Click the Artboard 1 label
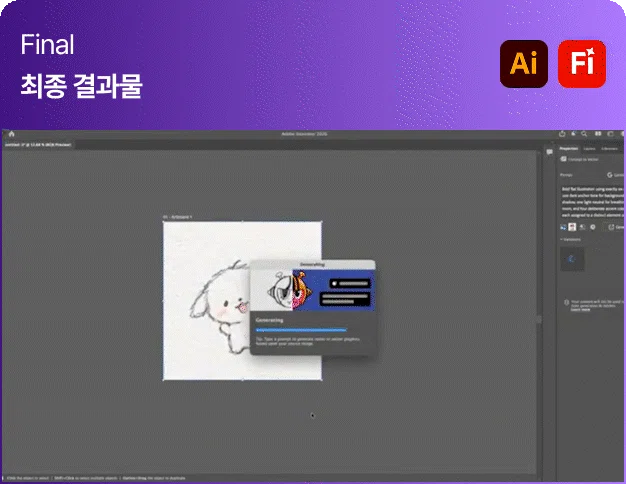 click(177, 217)
